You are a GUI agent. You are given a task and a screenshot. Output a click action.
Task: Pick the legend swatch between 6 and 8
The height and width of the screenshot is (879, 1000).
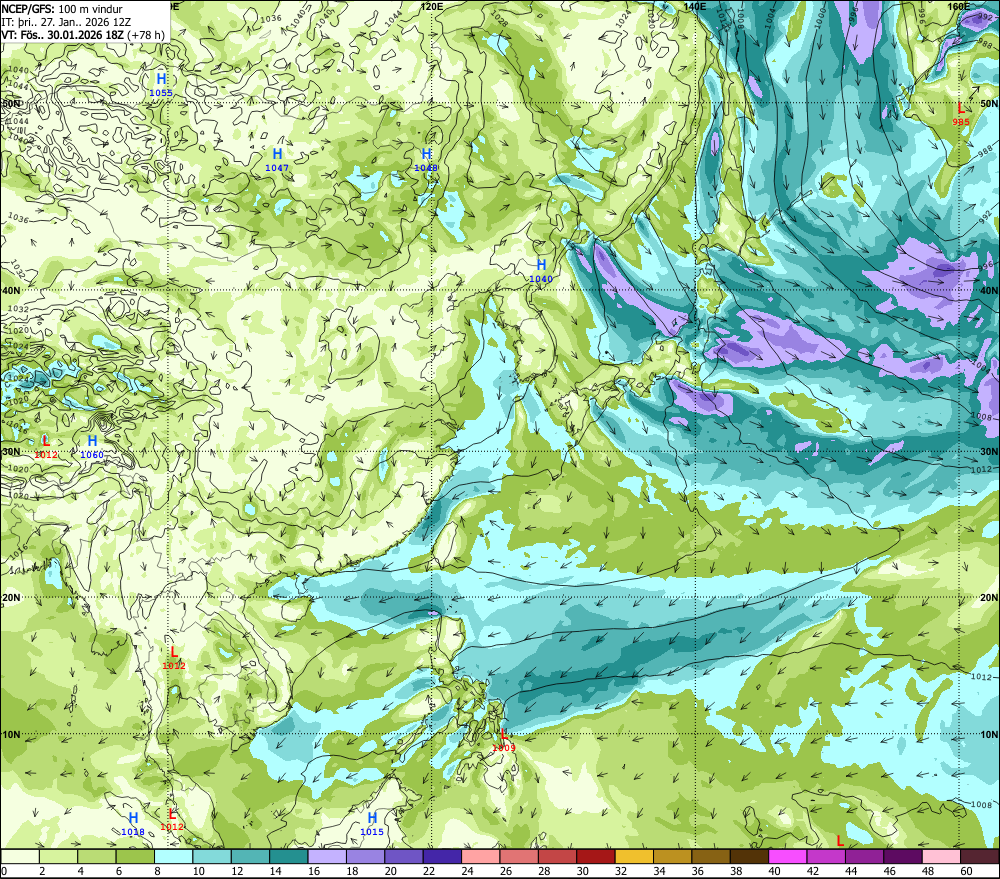click(135, 856)
